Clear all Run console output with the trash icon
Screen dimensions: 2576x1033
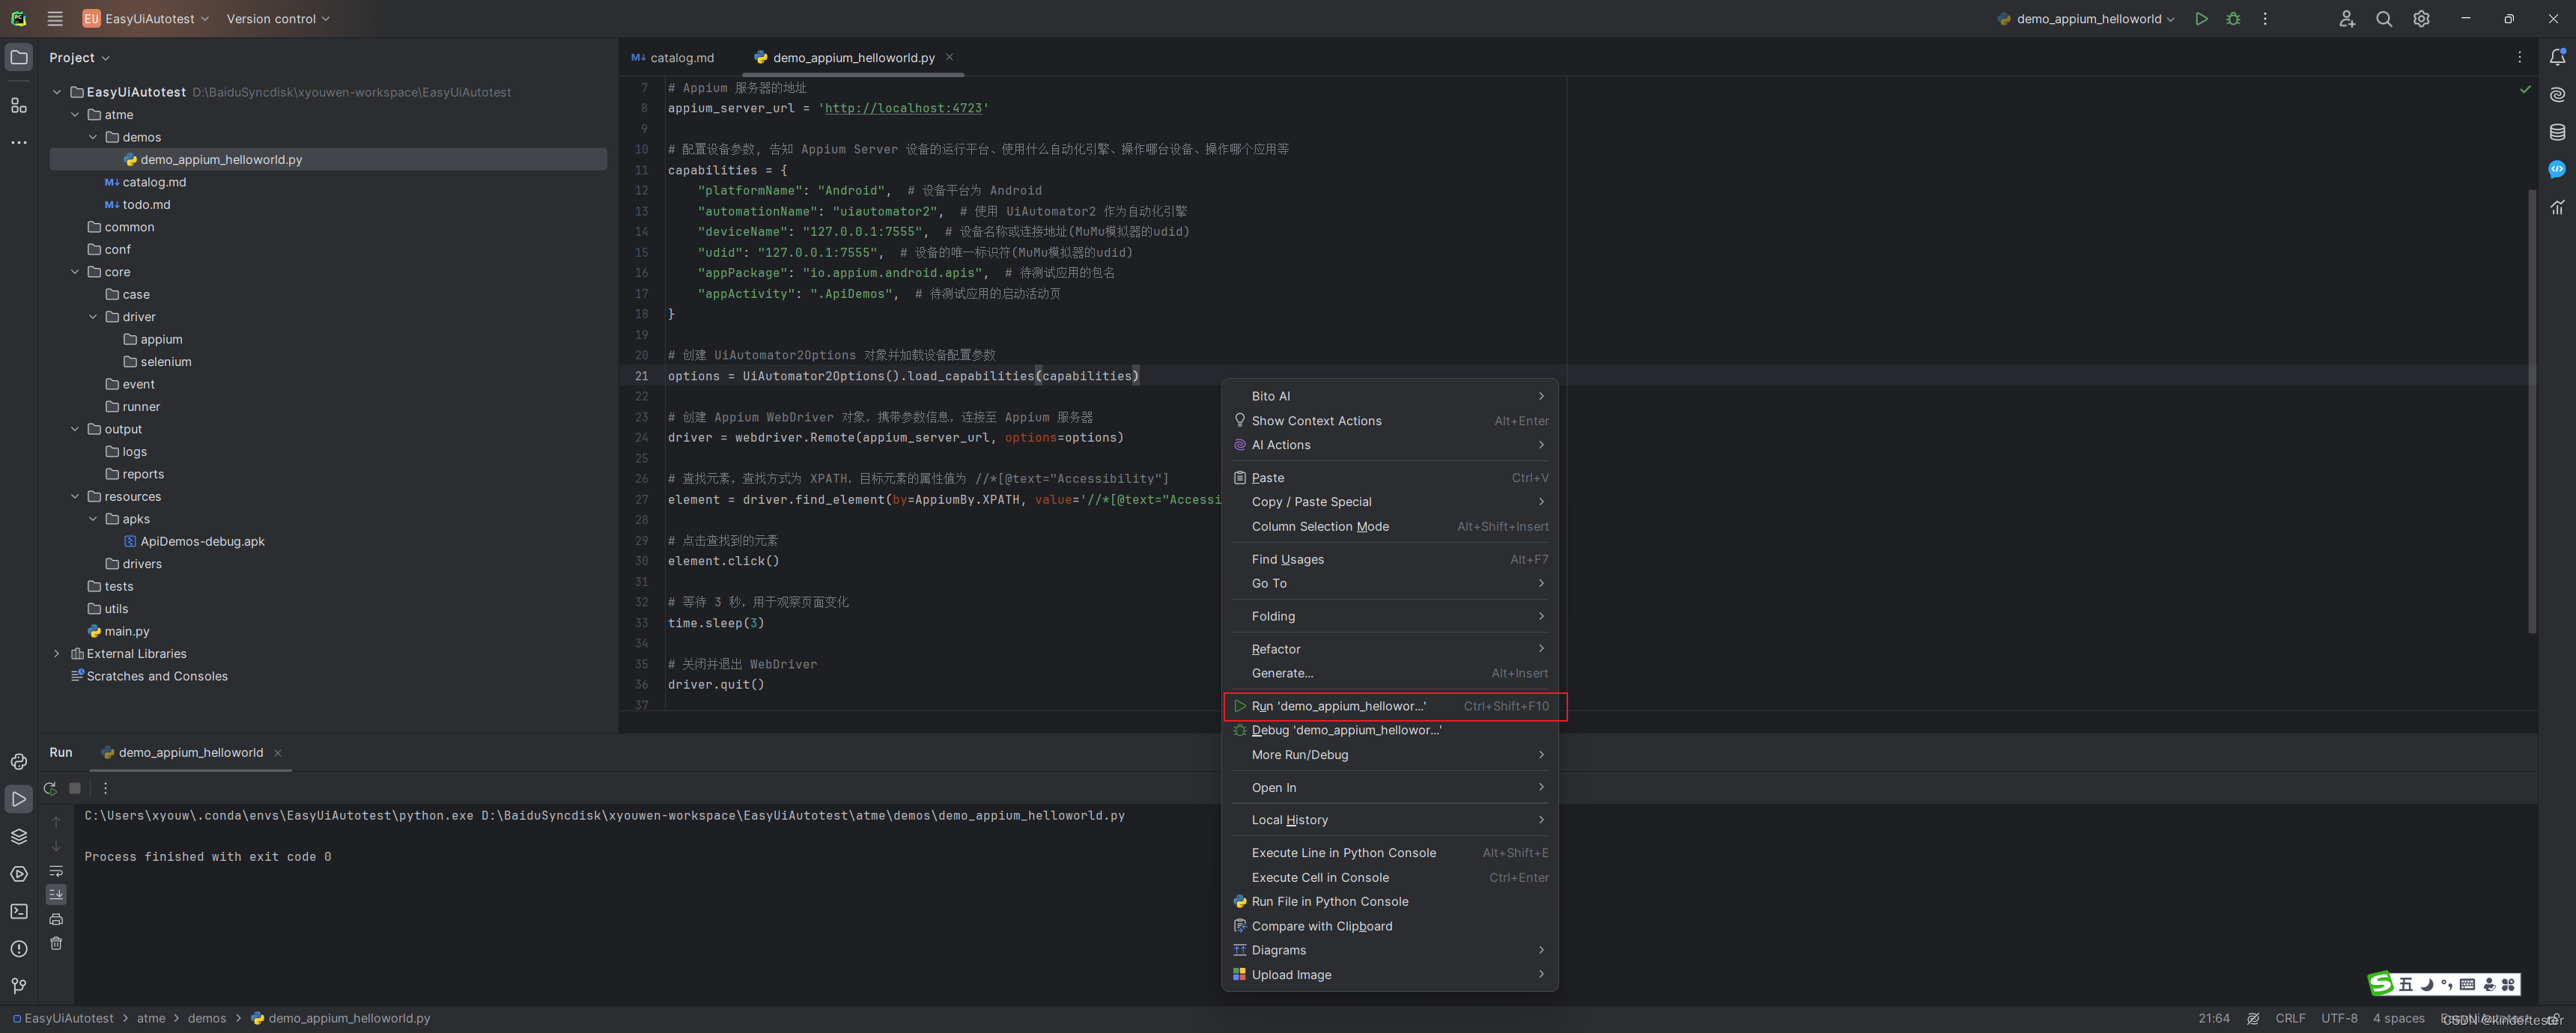tap(56, 943)
